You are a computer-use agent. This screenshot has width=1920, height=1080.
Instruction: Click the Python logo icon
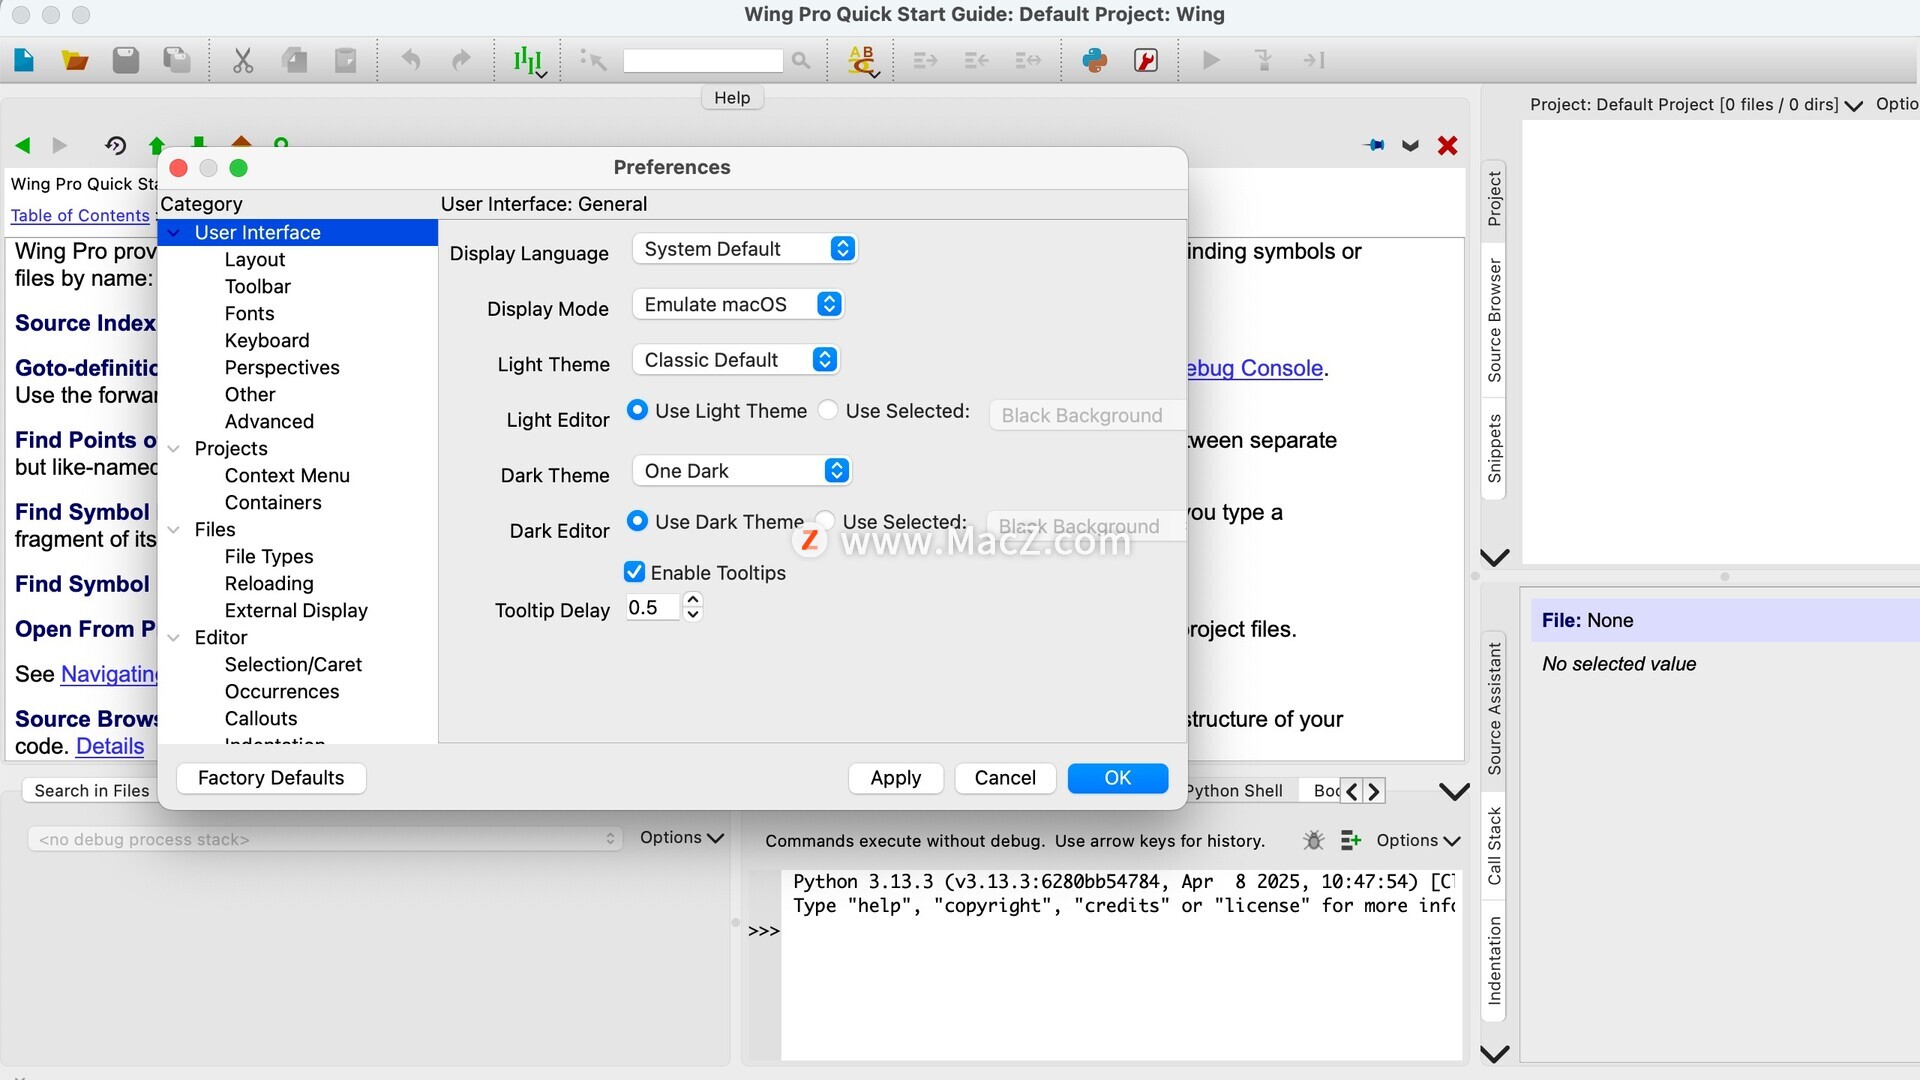point(1095,60)
